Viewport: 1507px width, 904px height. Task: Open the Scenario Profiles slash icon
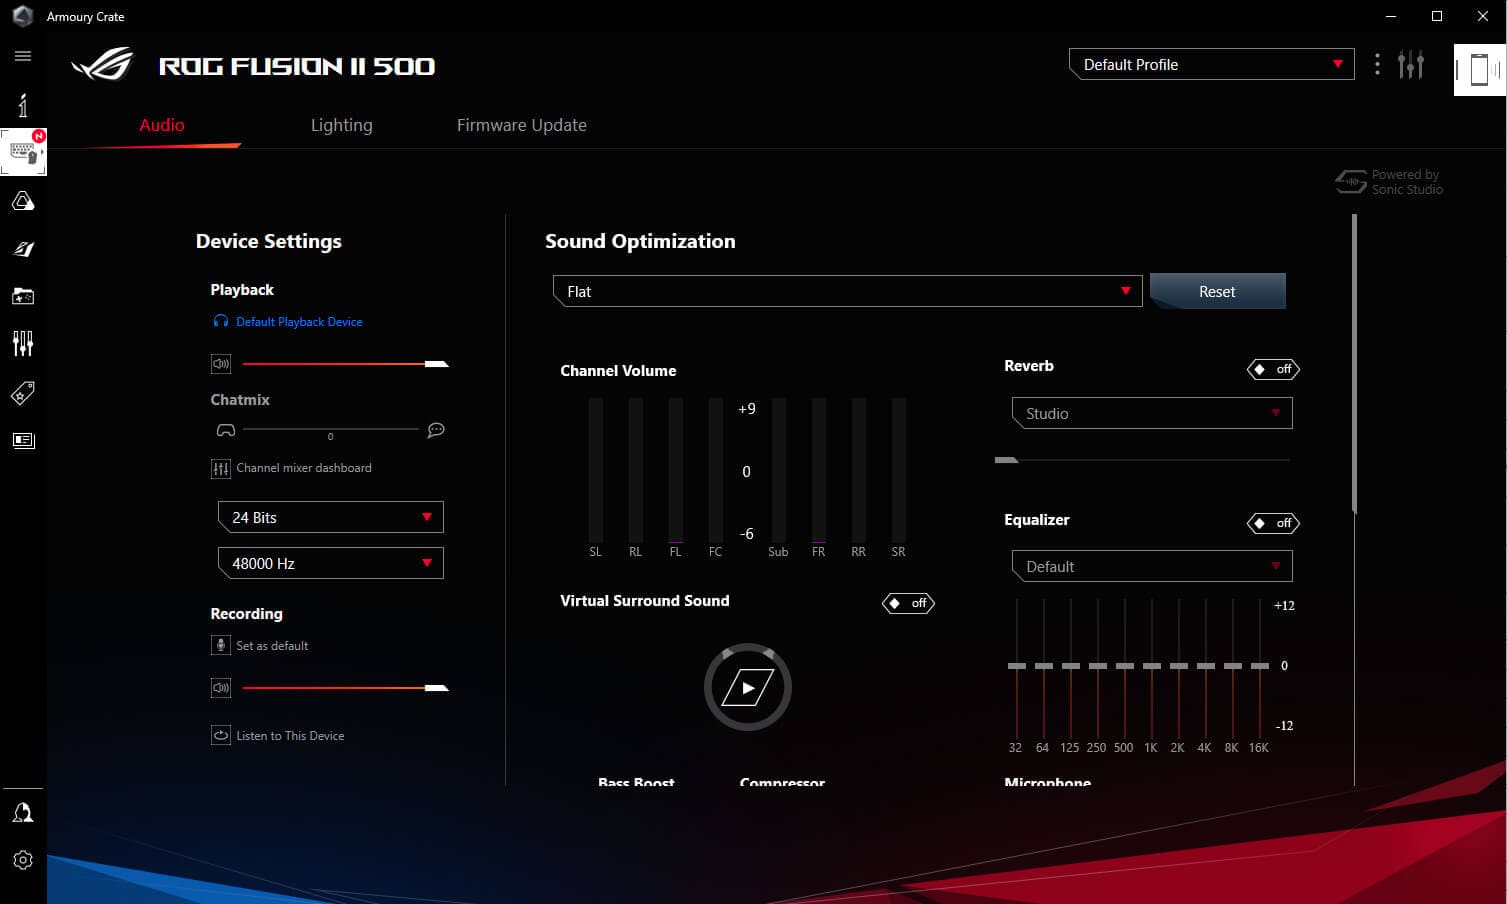click(x=23, y=249)
